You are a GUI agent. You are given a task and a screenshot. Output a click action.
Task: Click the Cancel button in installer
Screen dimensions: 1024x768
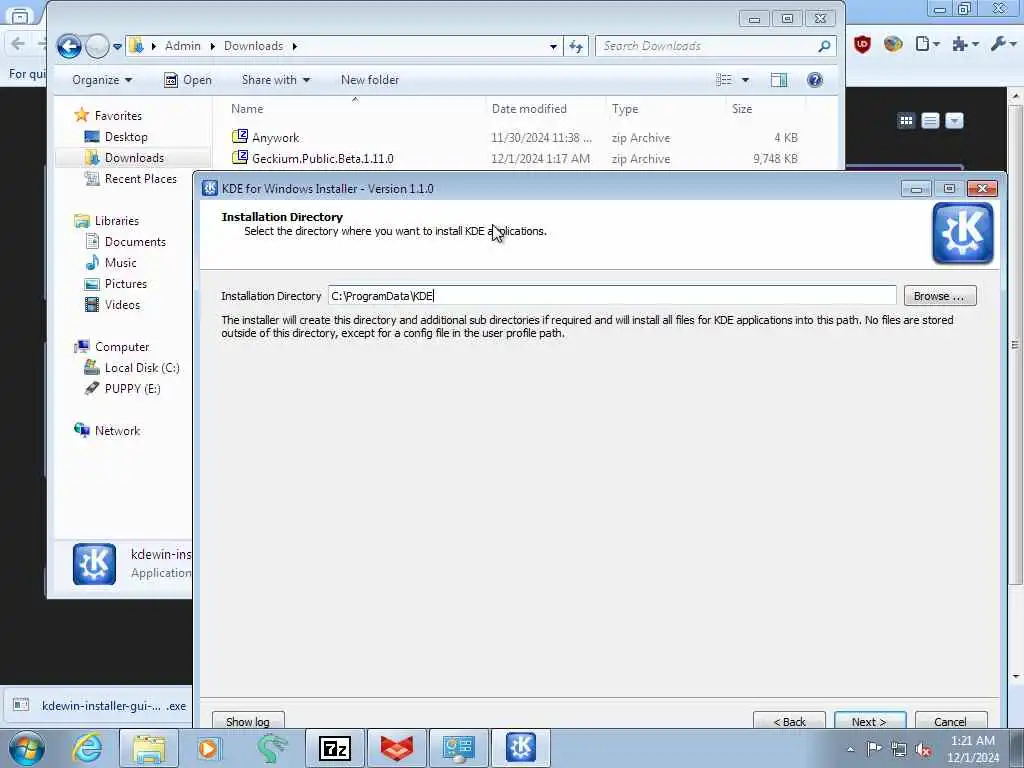tap(950, 720)
